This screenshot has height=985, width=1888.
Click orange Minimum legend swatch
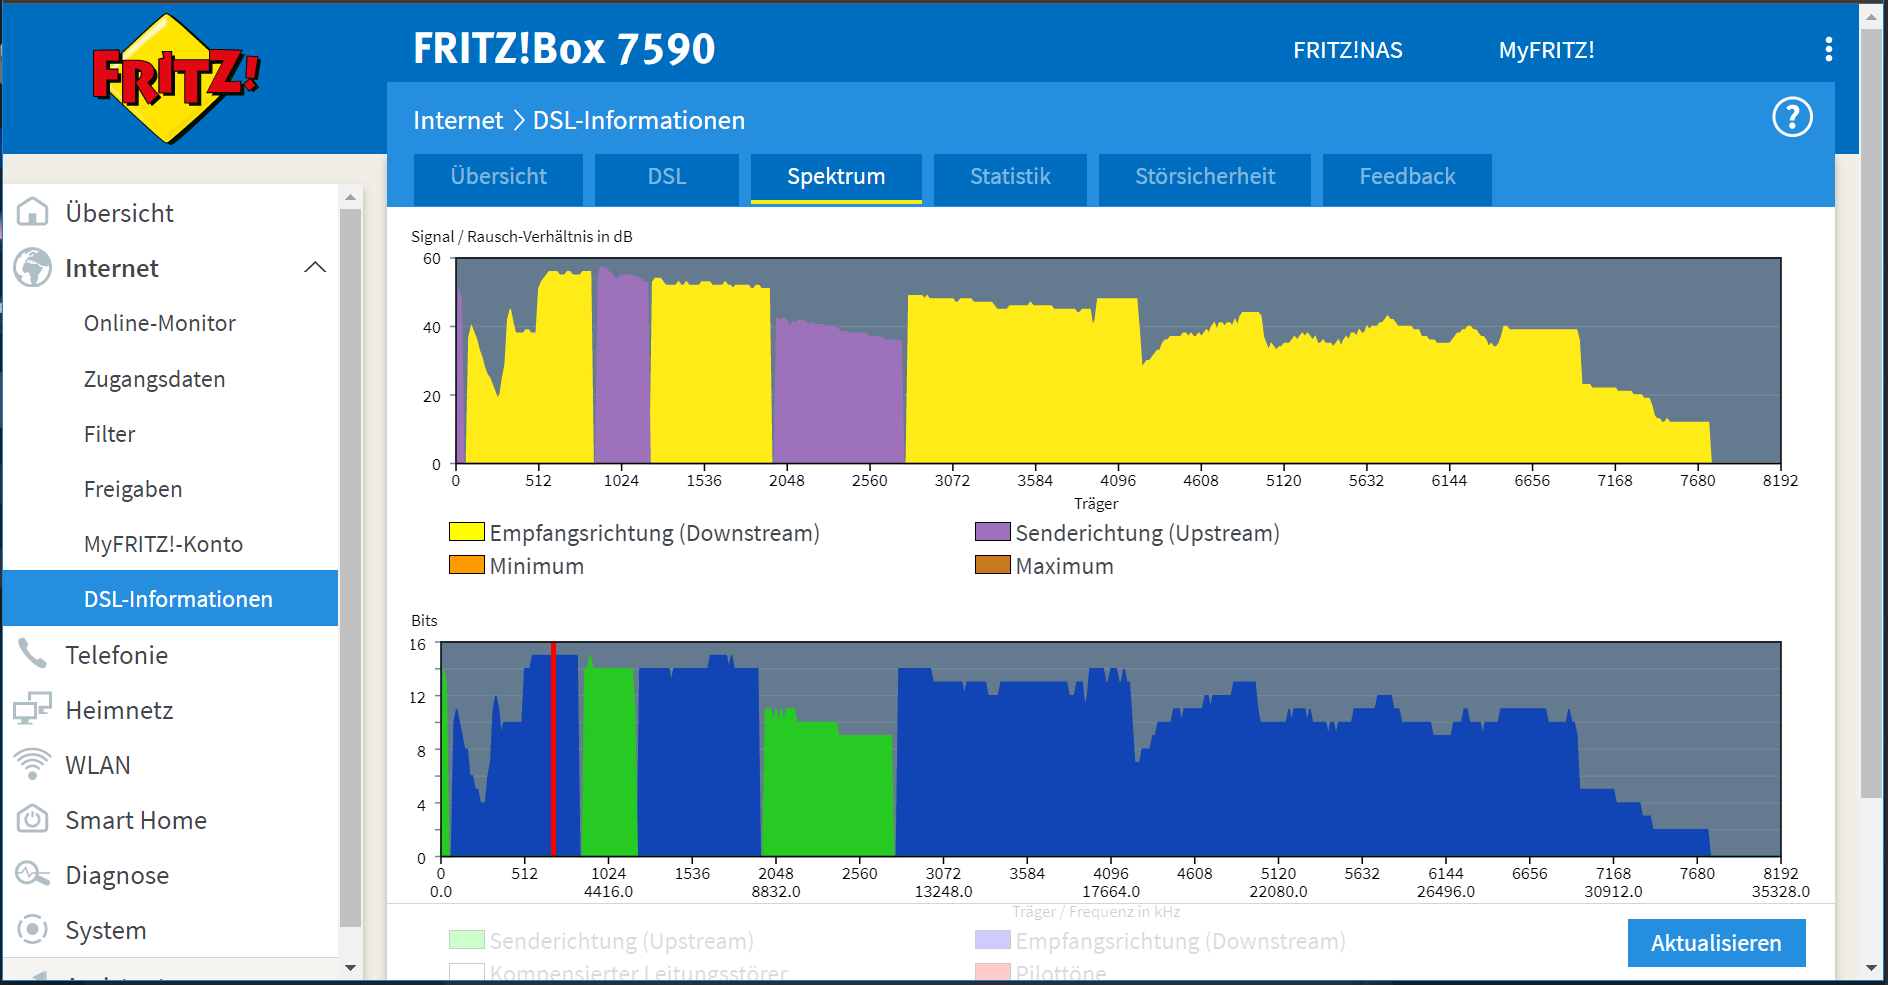pyautogui.click(x=467, y=565)
